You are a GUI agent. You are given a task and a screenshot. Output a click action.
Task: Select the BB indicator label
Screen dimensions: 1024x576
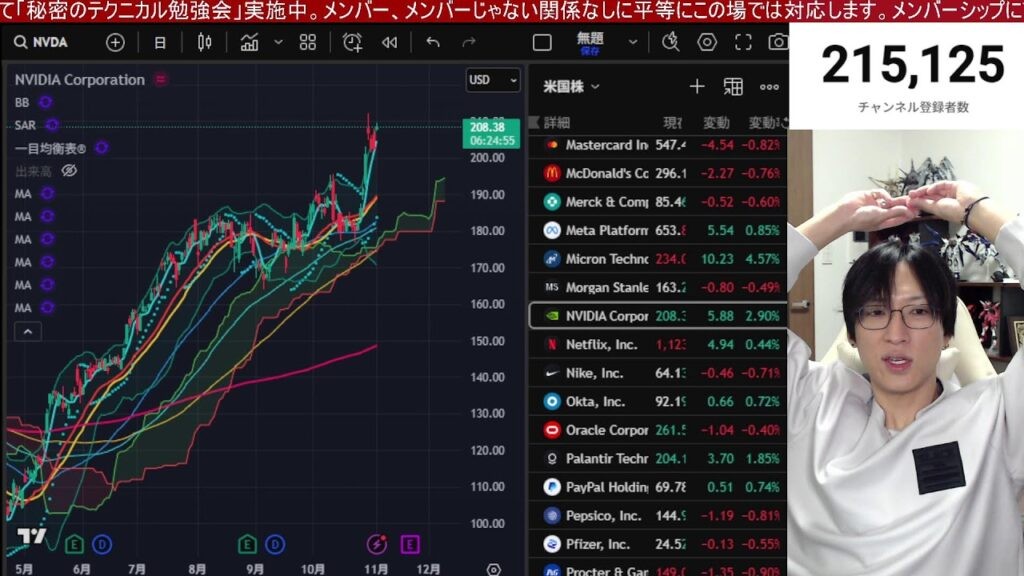22,103
